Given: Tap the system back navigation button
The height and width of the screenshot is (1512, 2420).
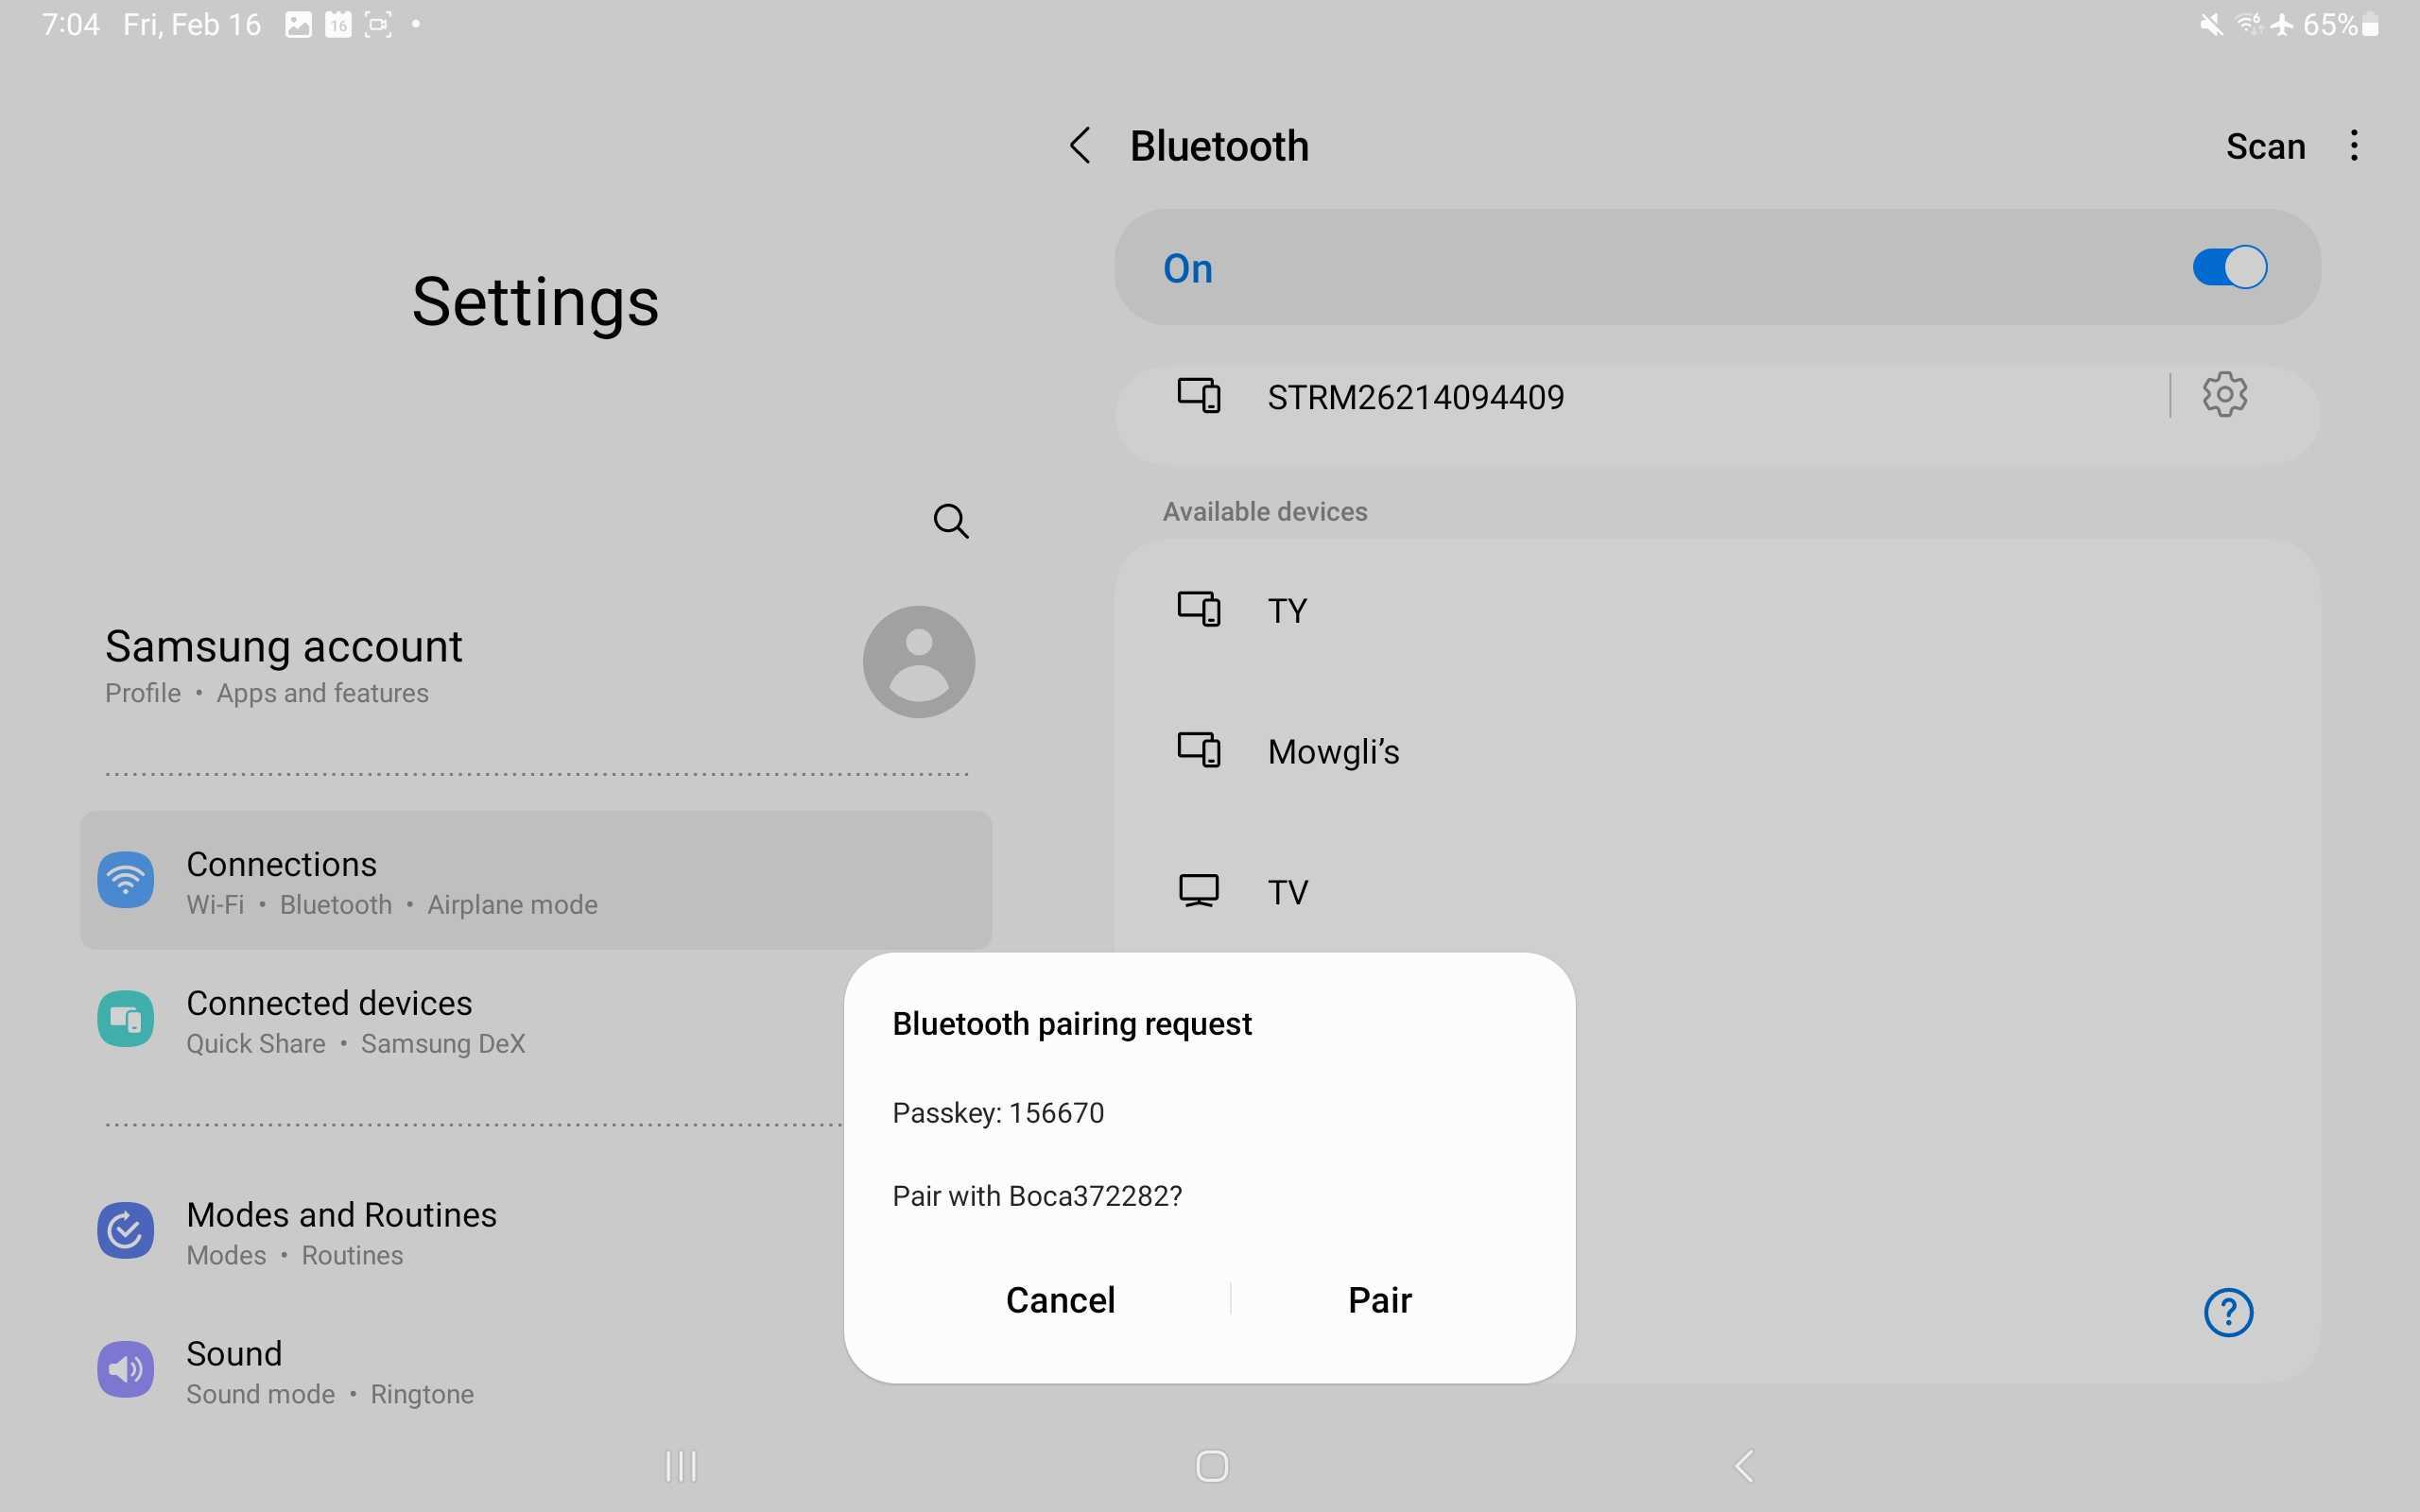Looking at the screenshot, I should click(x=1743, y=1466).
